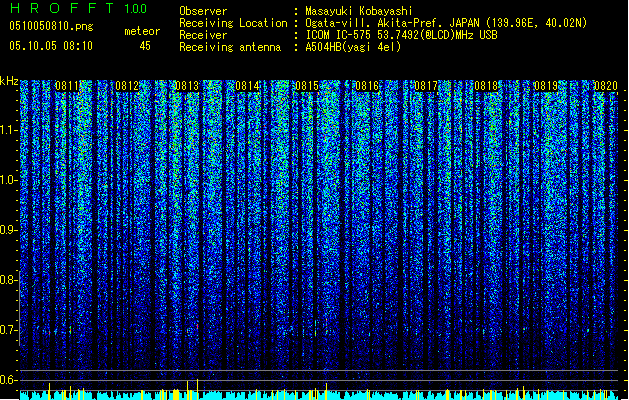Click the file name 0510050810.png
The height and width of the screenshot is (400, 629).
[51, 26]
